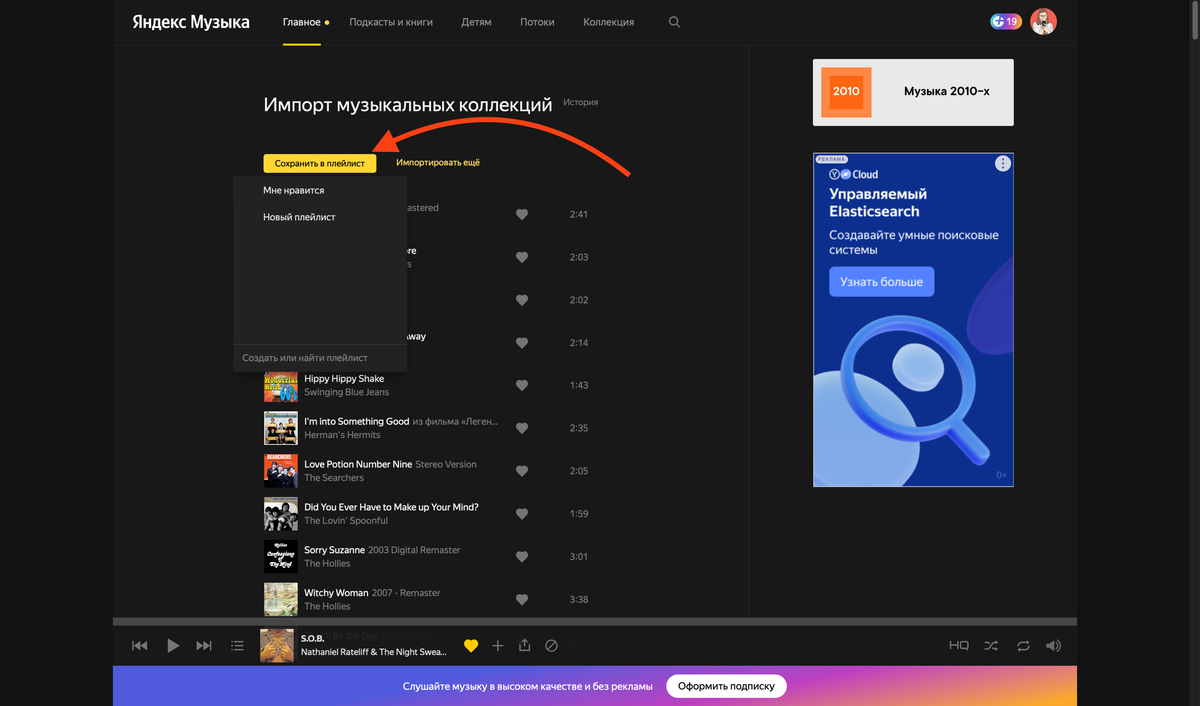Click the Импортировать ещё link
Viewport: 1200px width, 706px height.
(x=438, y=162)
